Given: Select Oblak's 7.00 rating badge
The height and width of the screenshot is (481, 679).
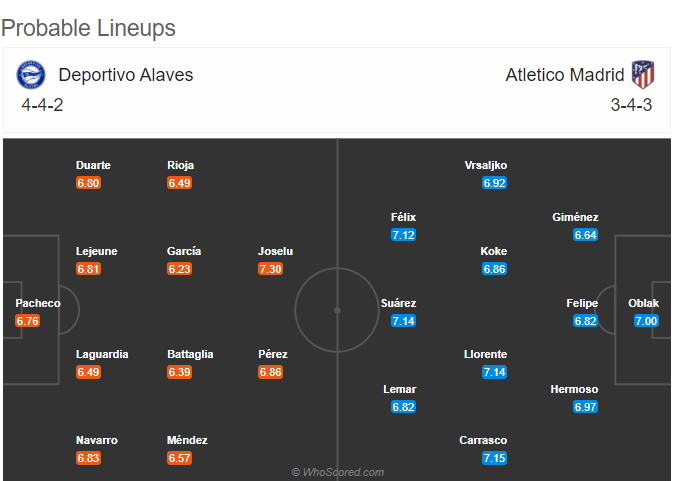Looking at the screenshot, I should 646,321.
